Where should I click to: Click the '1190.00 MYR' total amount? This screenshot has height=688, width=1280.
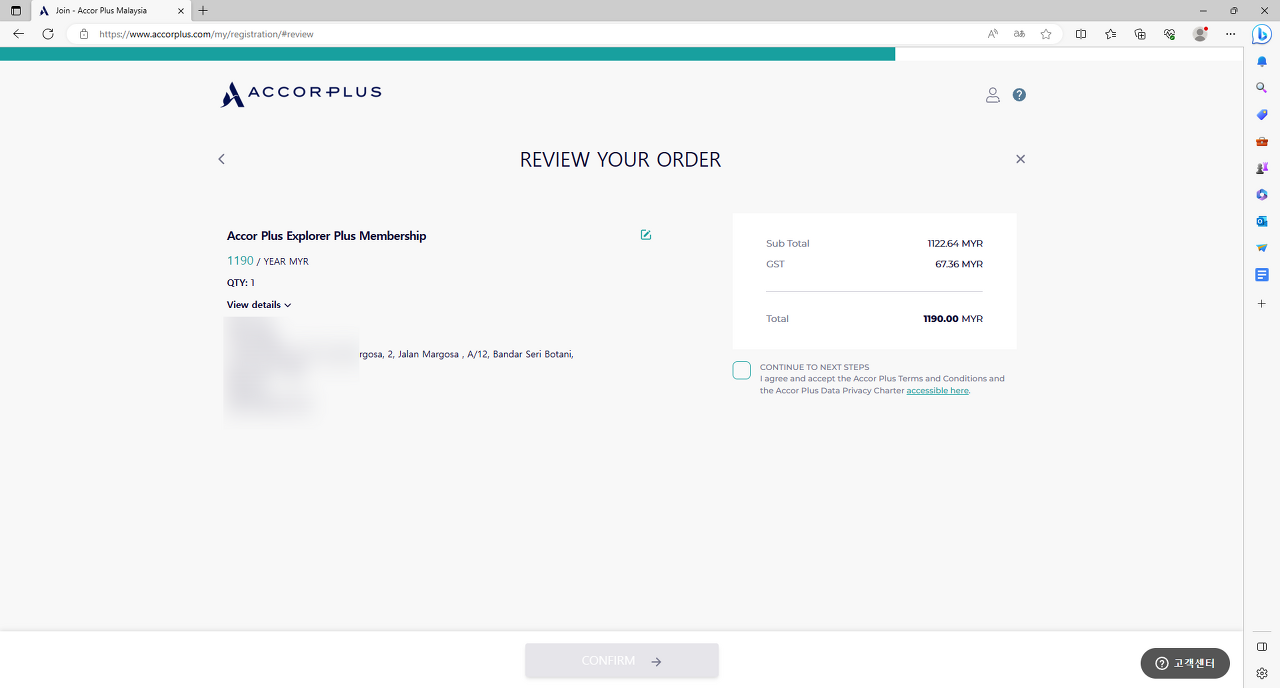click(x=953, y=319)
